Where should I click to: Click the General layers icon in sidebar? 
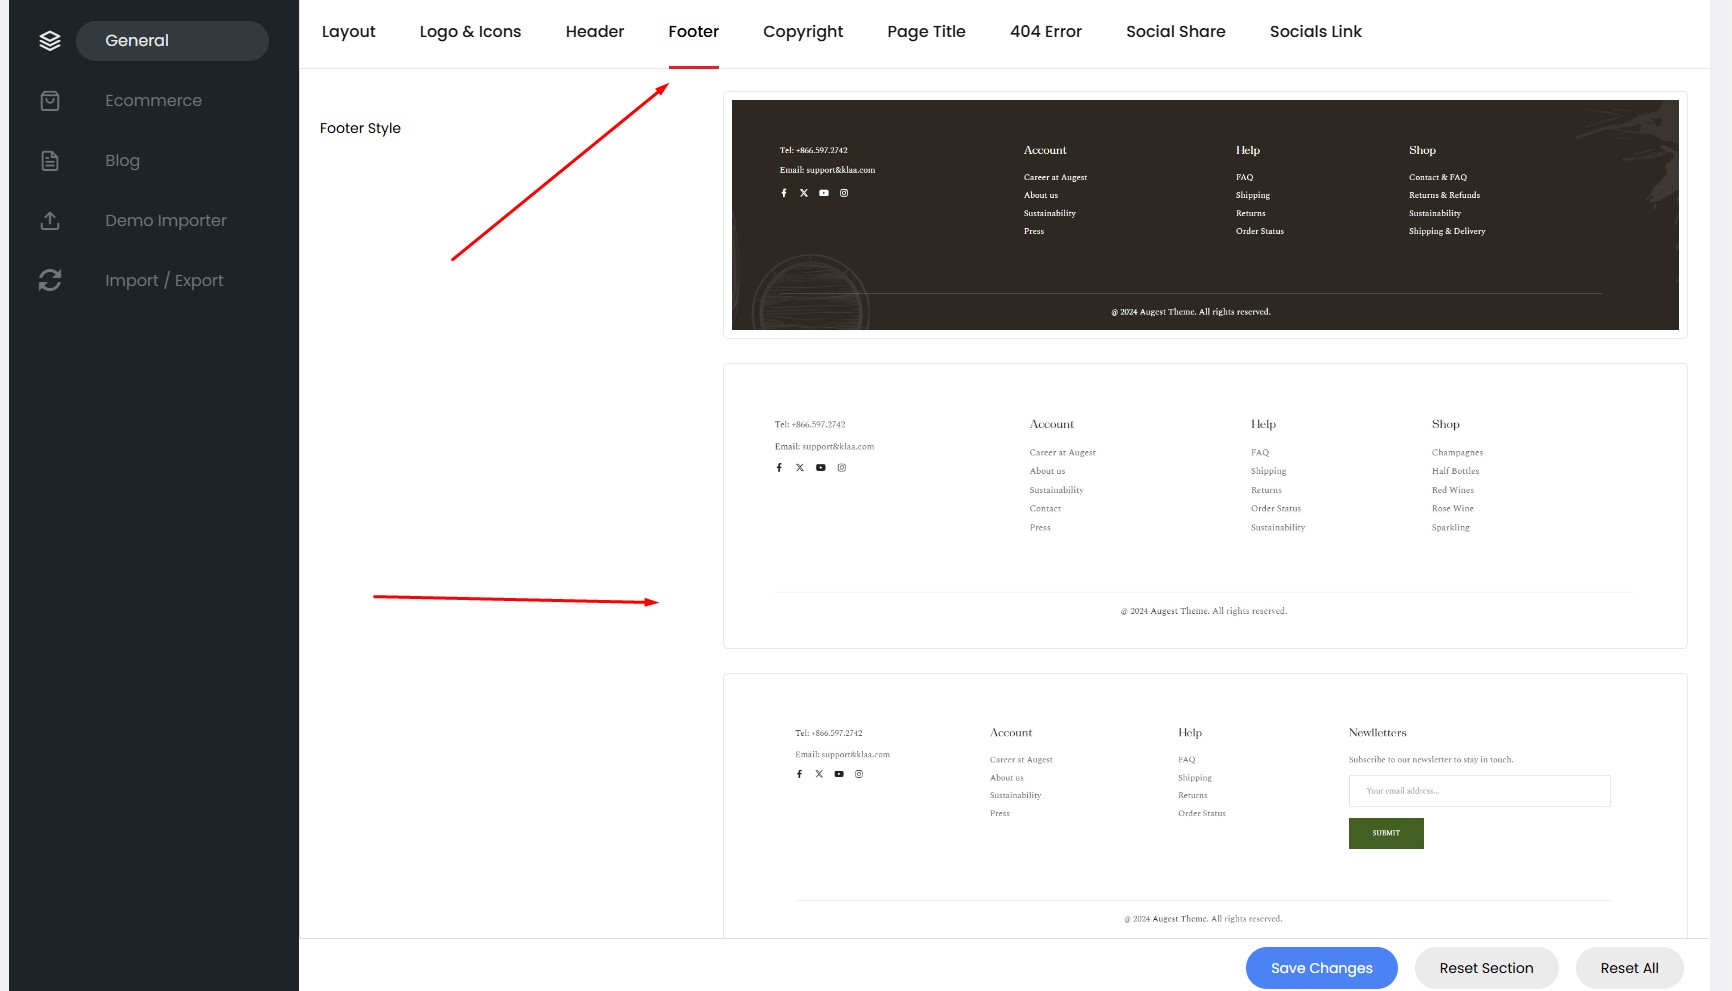coord(50,41)
